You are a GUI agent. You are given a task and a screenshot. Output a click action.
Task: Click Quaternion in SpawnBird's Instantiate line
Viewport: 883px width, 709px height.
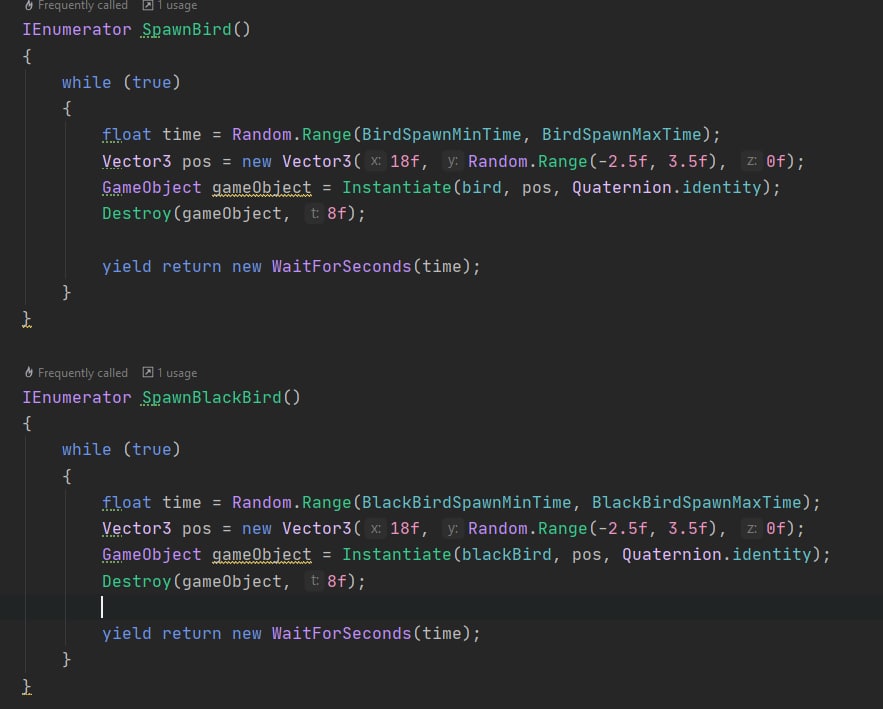622,188
